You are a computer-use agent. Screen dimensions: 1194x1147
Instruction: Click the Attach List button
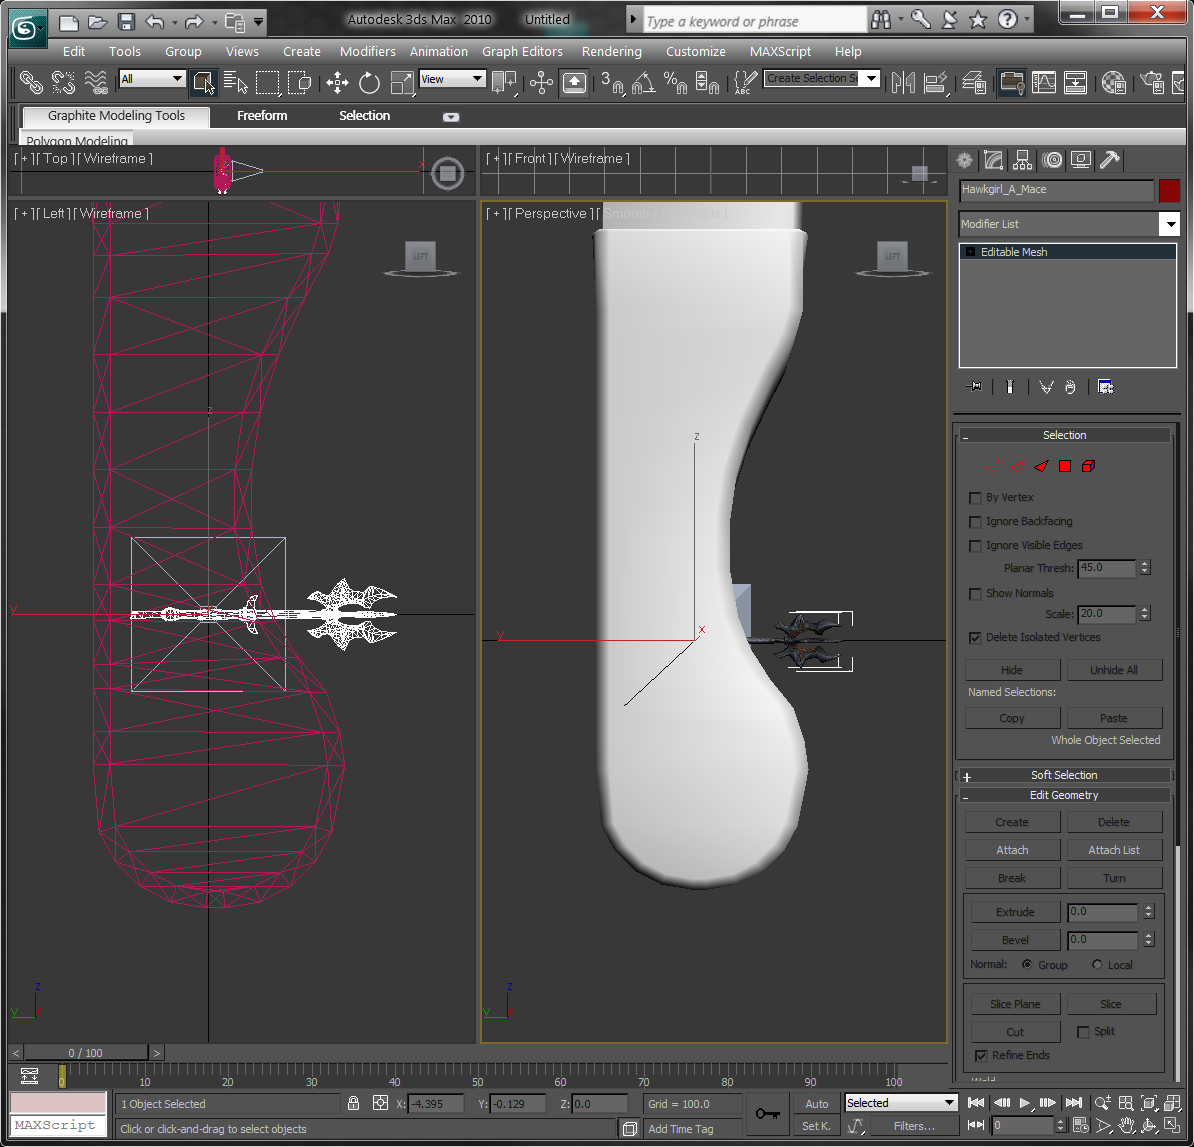pos(1114,850)
